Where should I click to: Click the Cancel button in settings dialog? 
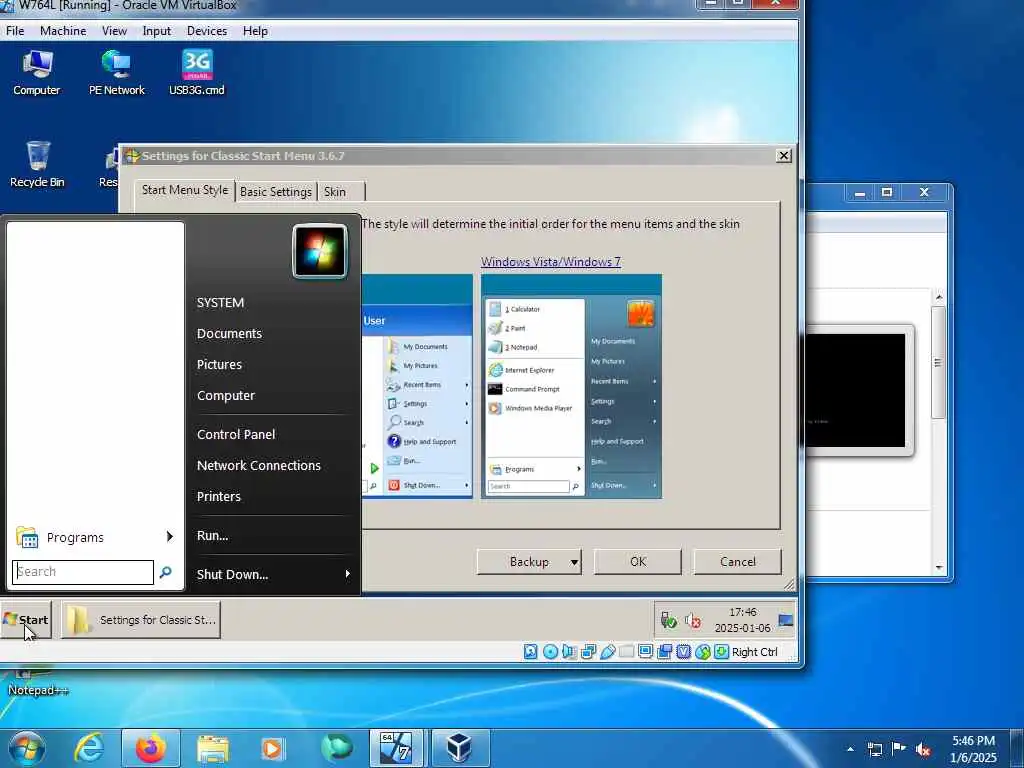pos(737,562)
